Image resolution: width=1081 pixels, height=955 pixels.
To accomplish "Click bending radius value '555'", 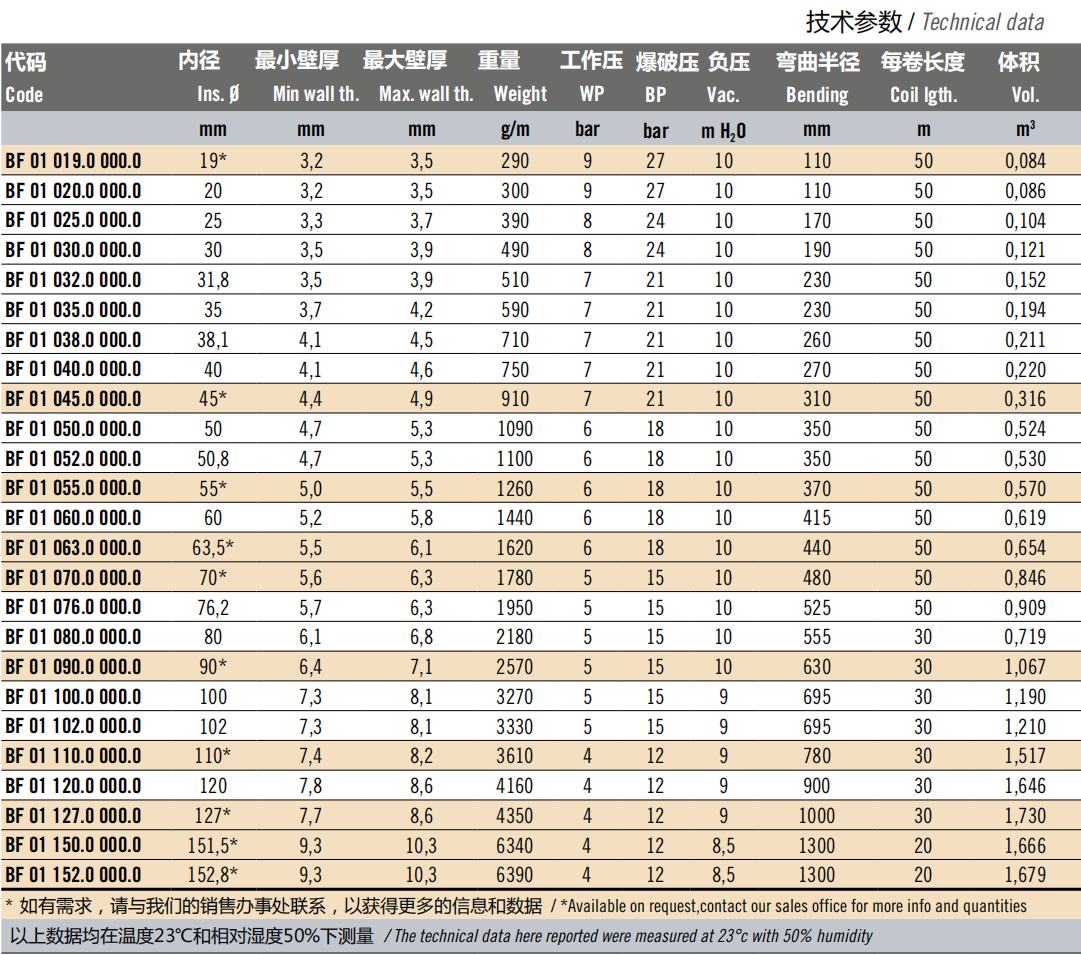I will [817, 637].
